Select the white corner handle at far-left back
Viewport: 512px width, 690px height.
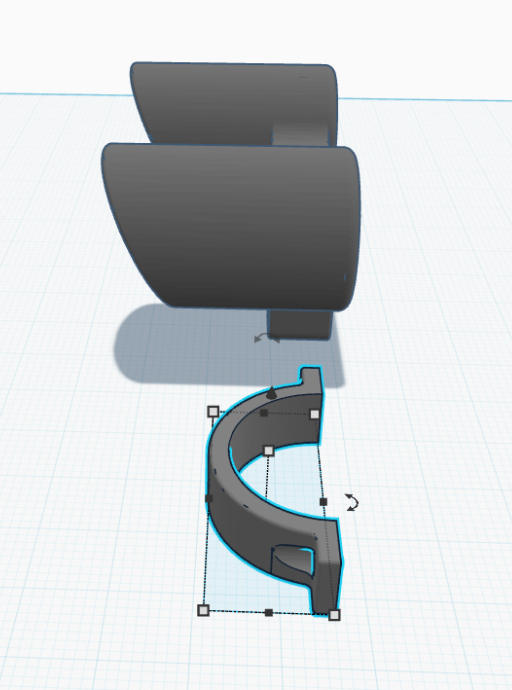(x=213, y=412)
